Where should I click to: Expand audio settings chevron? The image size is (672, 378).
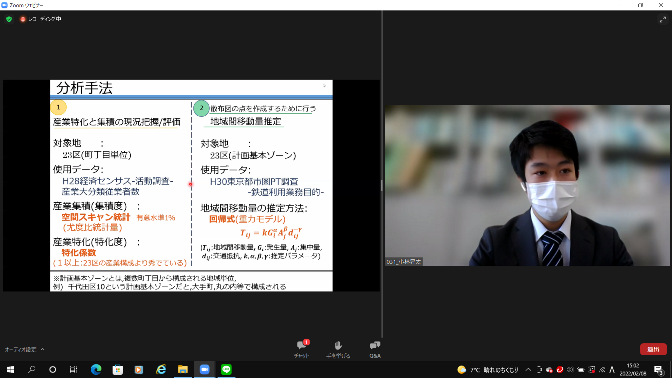(x=42, y=349)
